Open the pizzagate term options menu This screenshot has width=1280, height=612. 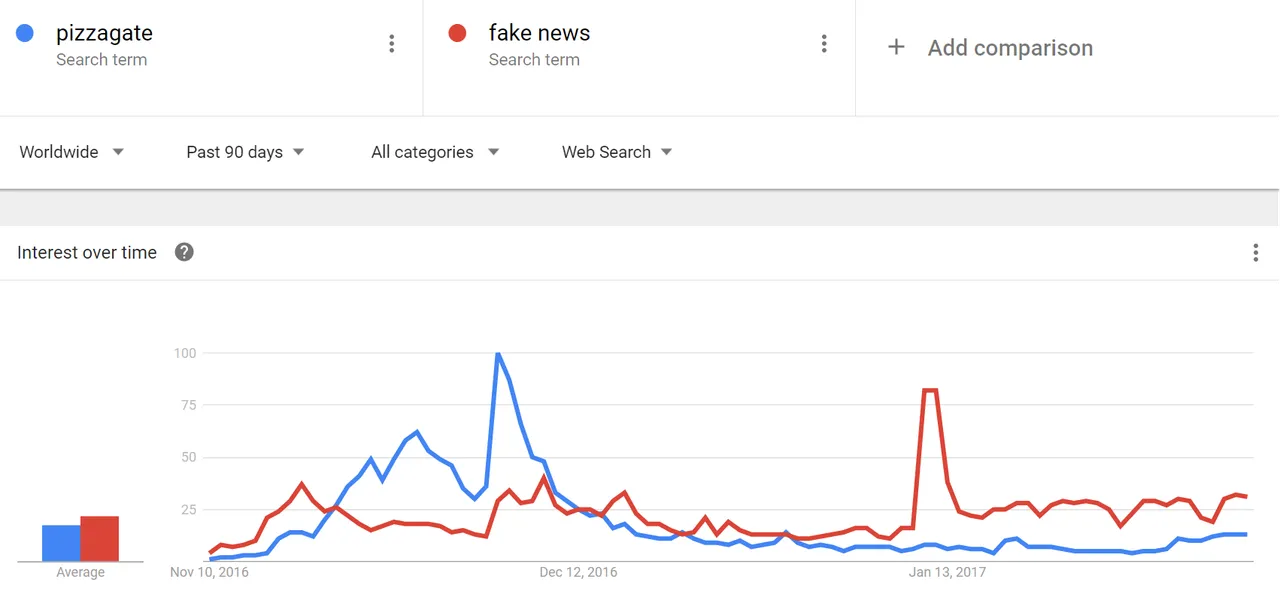pyautogui.click(x=391, y=43)
